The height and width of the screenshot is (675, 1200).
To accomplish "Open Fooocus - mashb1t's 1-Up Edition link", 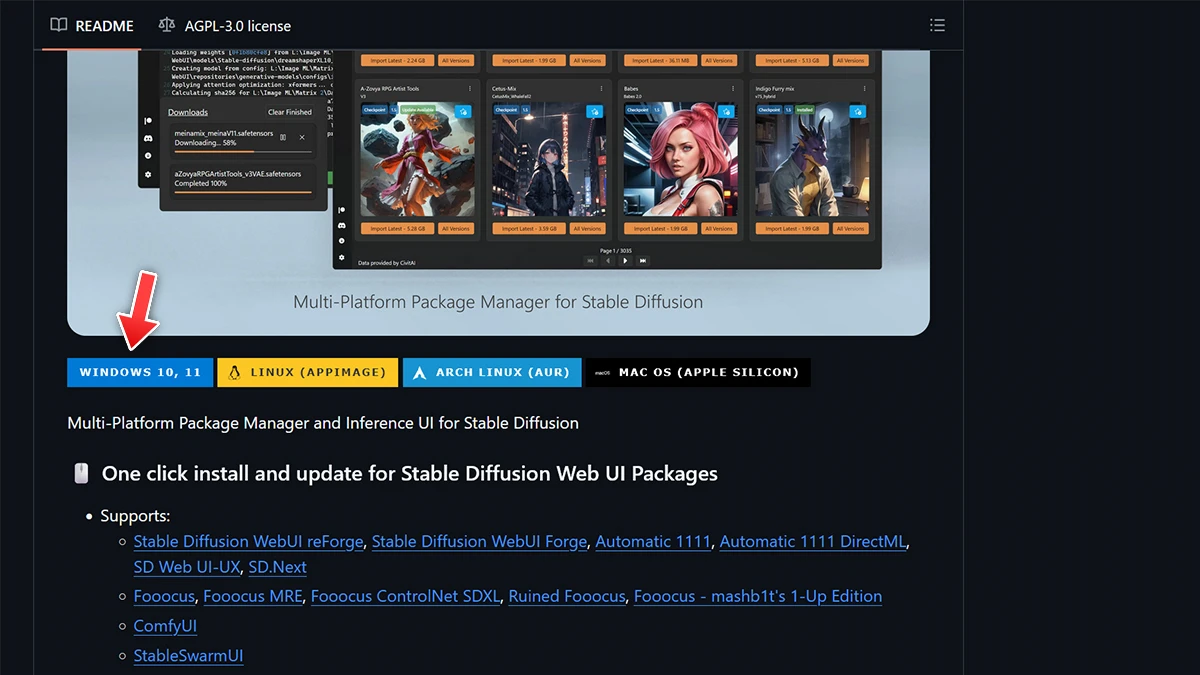I will 758,596.
